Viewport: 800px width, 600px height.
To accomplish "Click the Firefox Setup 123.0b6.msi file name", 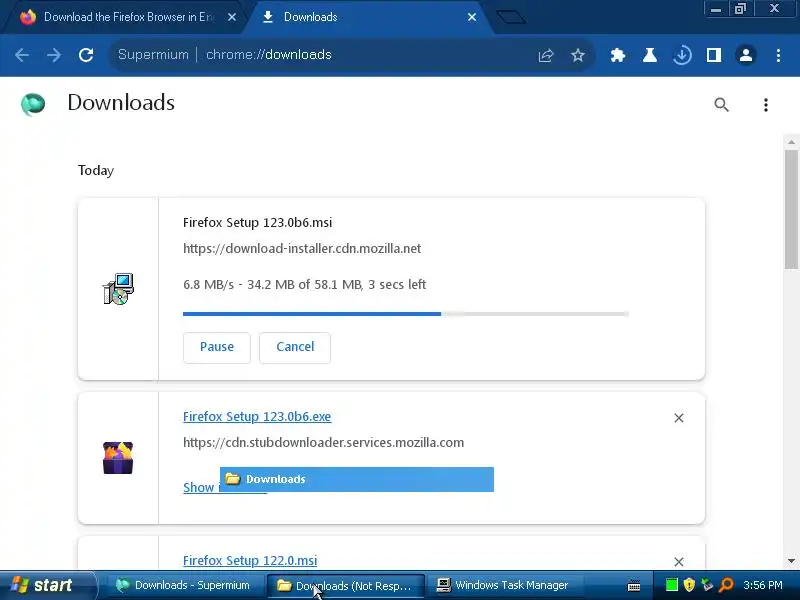I will [257, 222].
